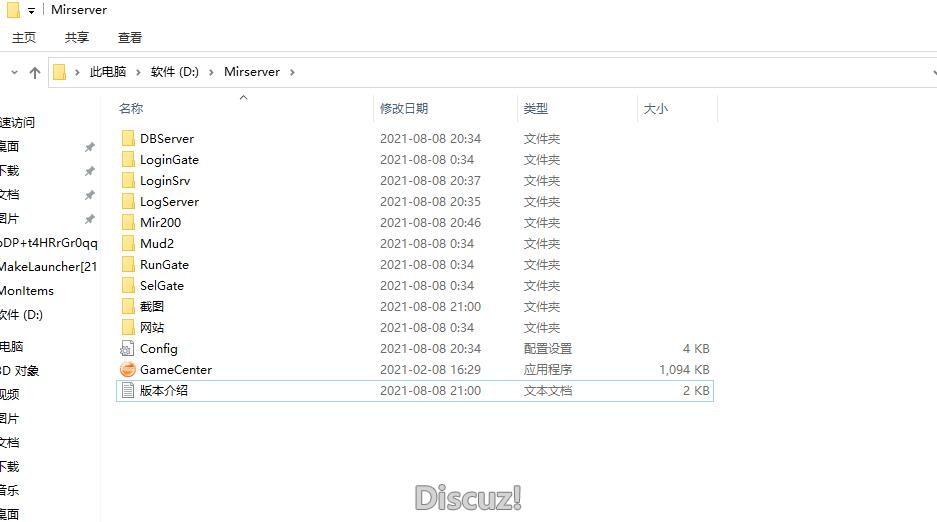This screenshot has width=937, height=522.
Task: Select 软件 (D:) in the navigation pane
Action: point(22,315)
